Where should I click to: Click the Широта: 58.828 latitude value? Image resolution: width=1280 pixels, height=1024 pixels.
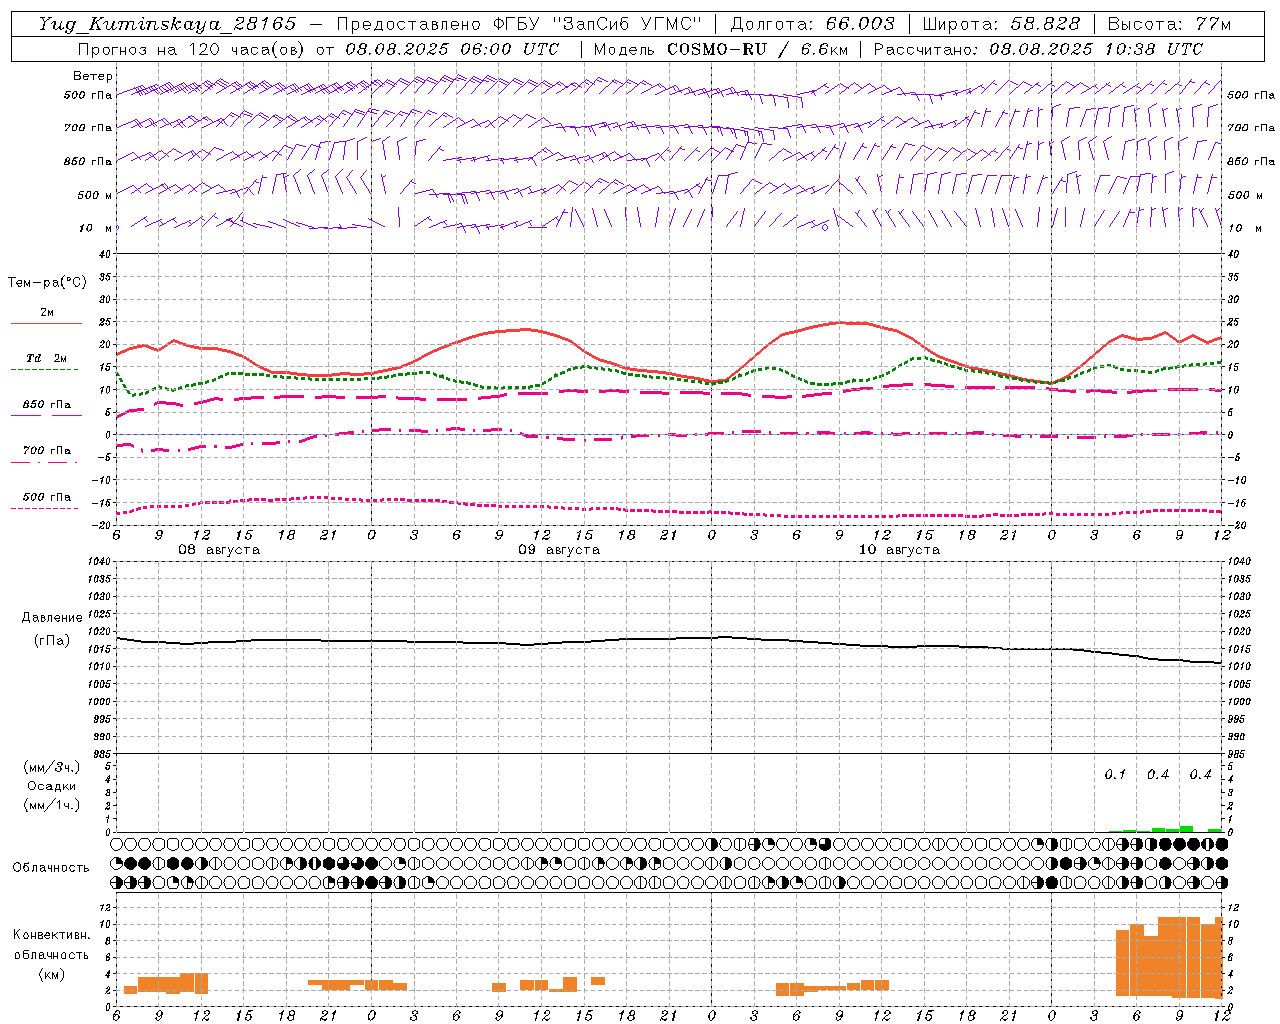click(x=1001, y=24)
